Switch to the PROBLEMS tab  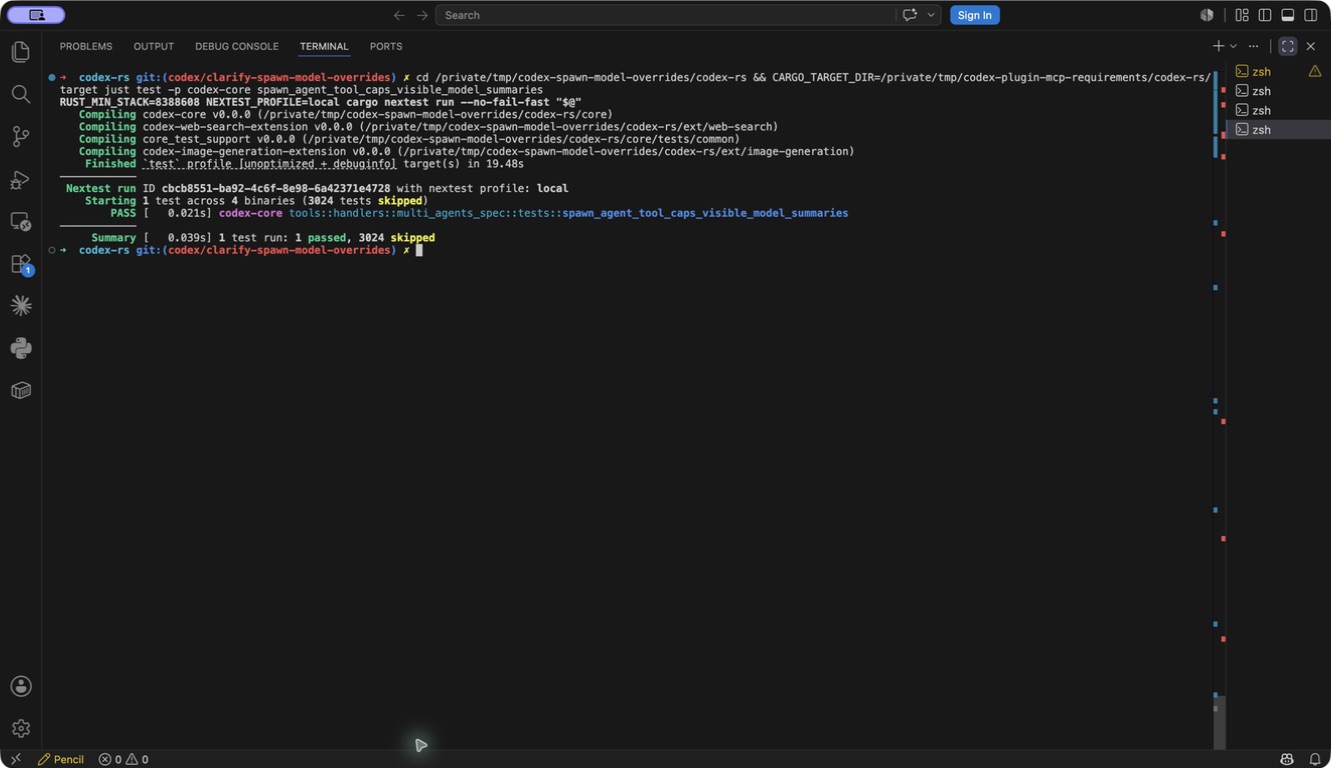coord(86,47)
